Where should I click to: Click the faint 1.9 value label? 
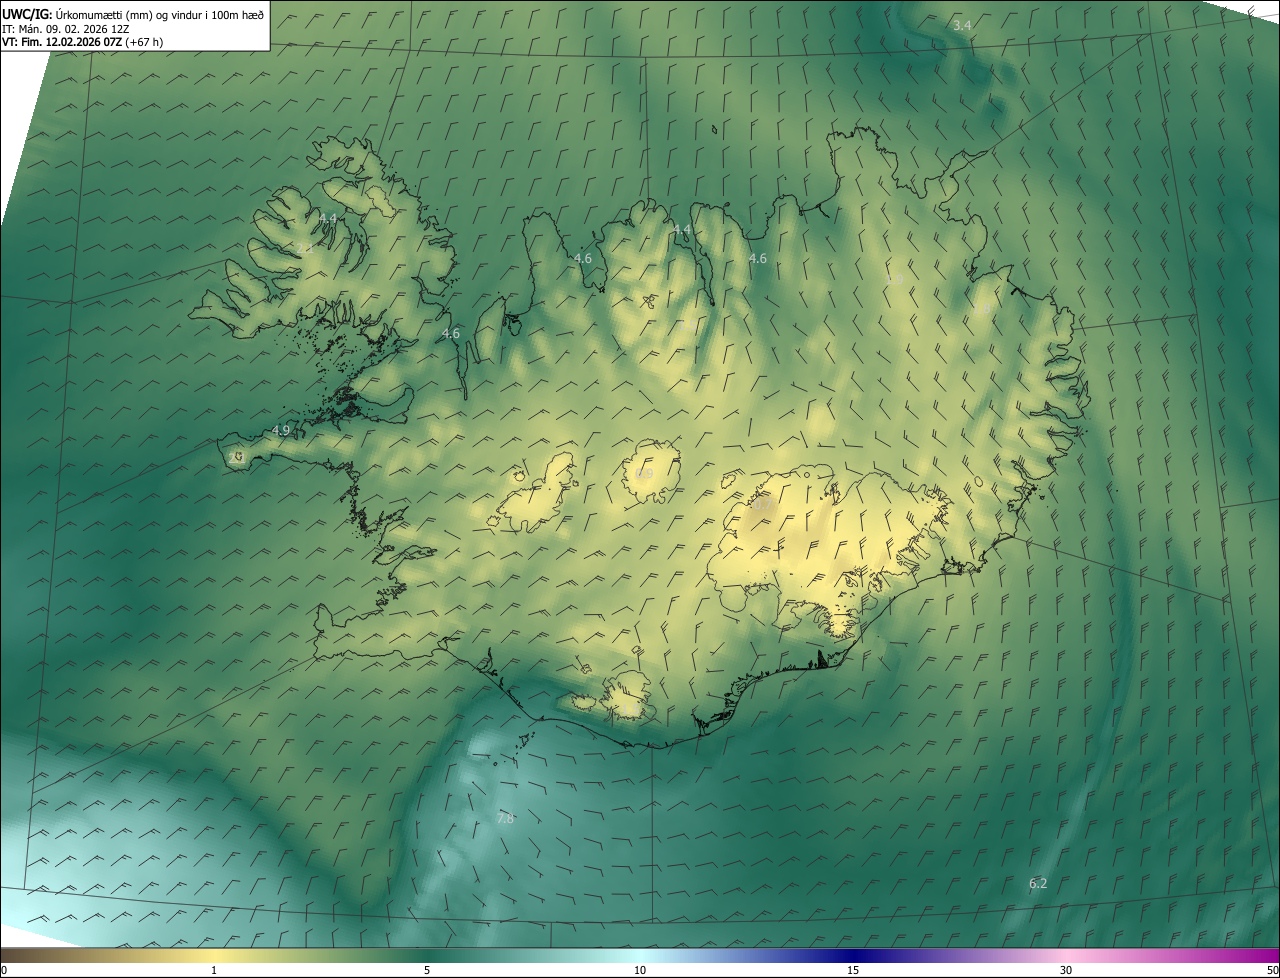pyautogui.click(x=895, y=279)
